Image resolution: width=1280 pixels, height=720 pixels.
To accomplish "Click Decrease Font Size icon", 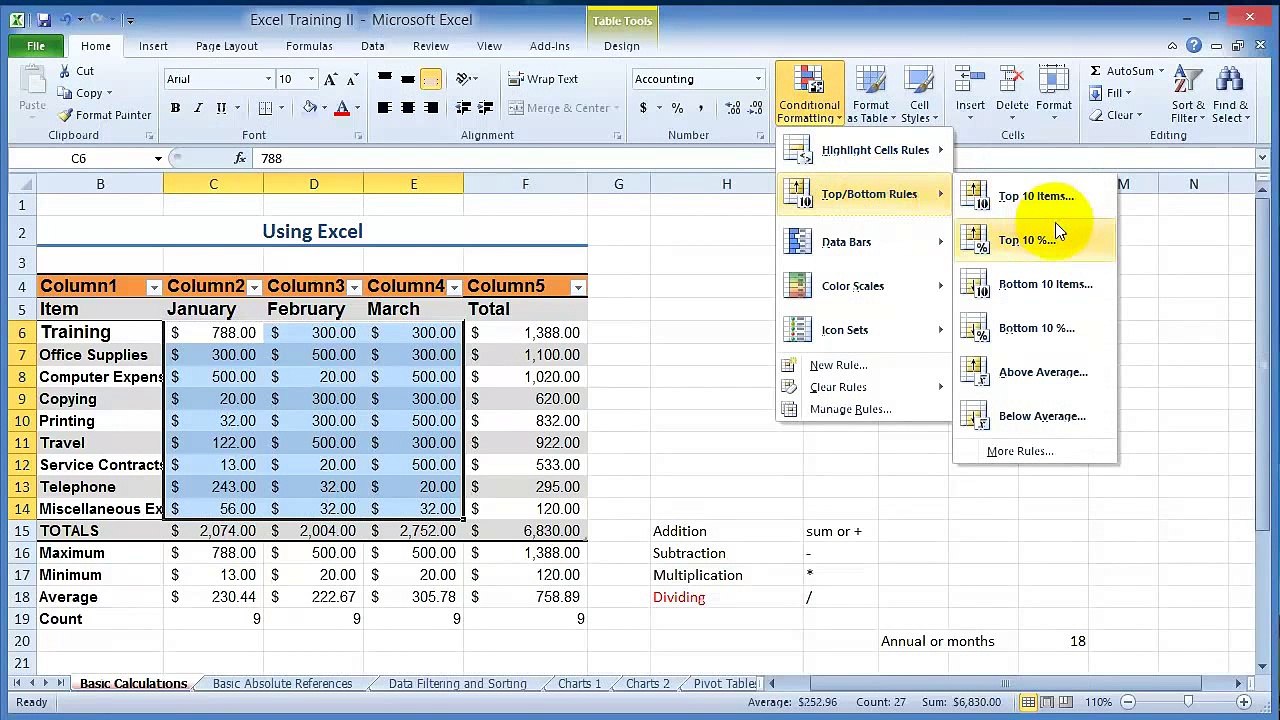I will click(x=354, y=79).
